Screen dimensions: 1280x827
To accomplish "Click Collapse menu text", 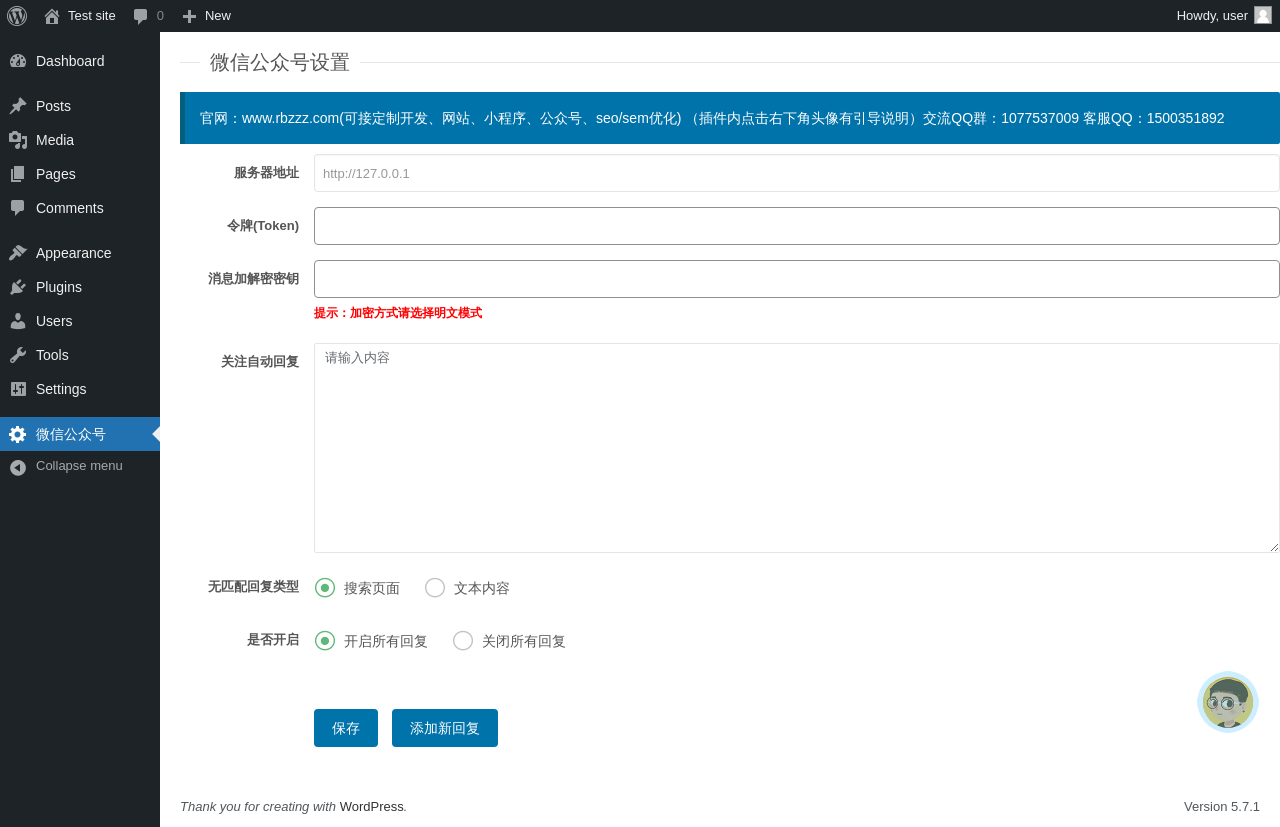I will (79, 466).
